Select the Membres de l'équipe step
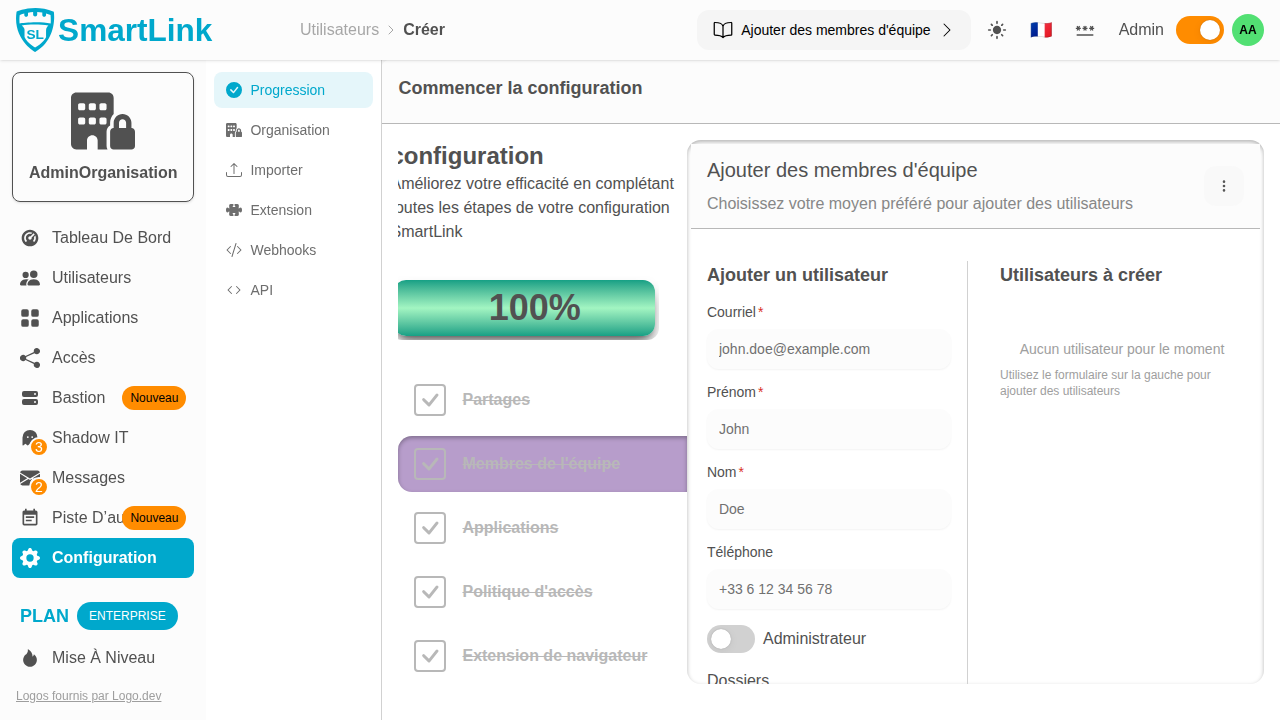Viewport: 1280px width, 720px height. click(541, 464)
